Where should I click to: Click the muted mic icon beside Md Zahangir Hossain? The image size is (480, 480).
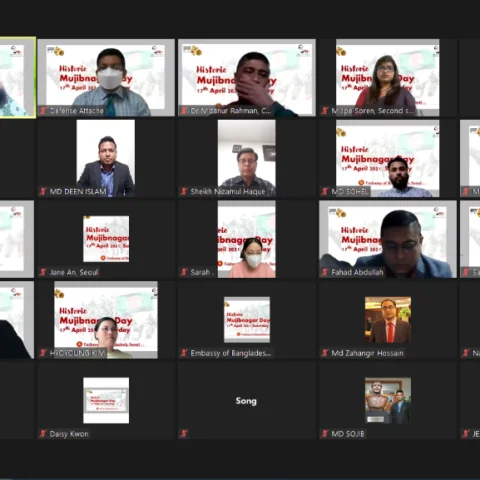coord(325,353)
